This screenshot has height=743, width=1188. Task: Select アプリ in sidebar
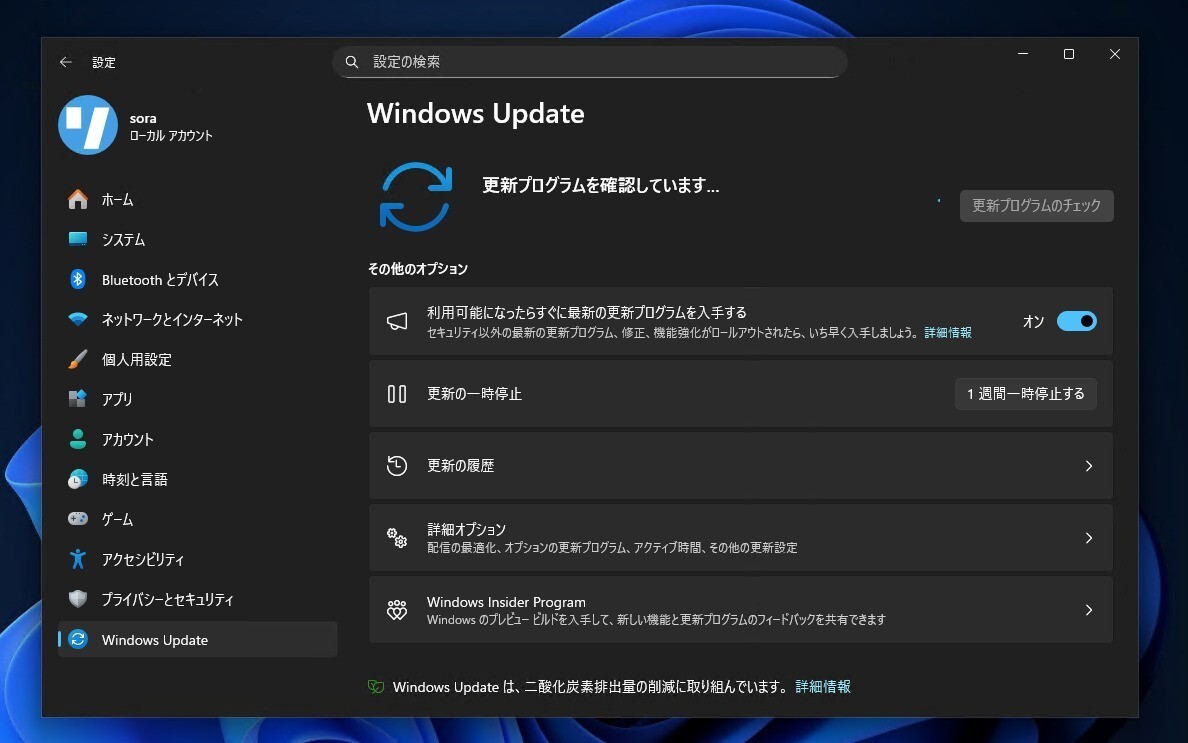click(x=198, y=398)
